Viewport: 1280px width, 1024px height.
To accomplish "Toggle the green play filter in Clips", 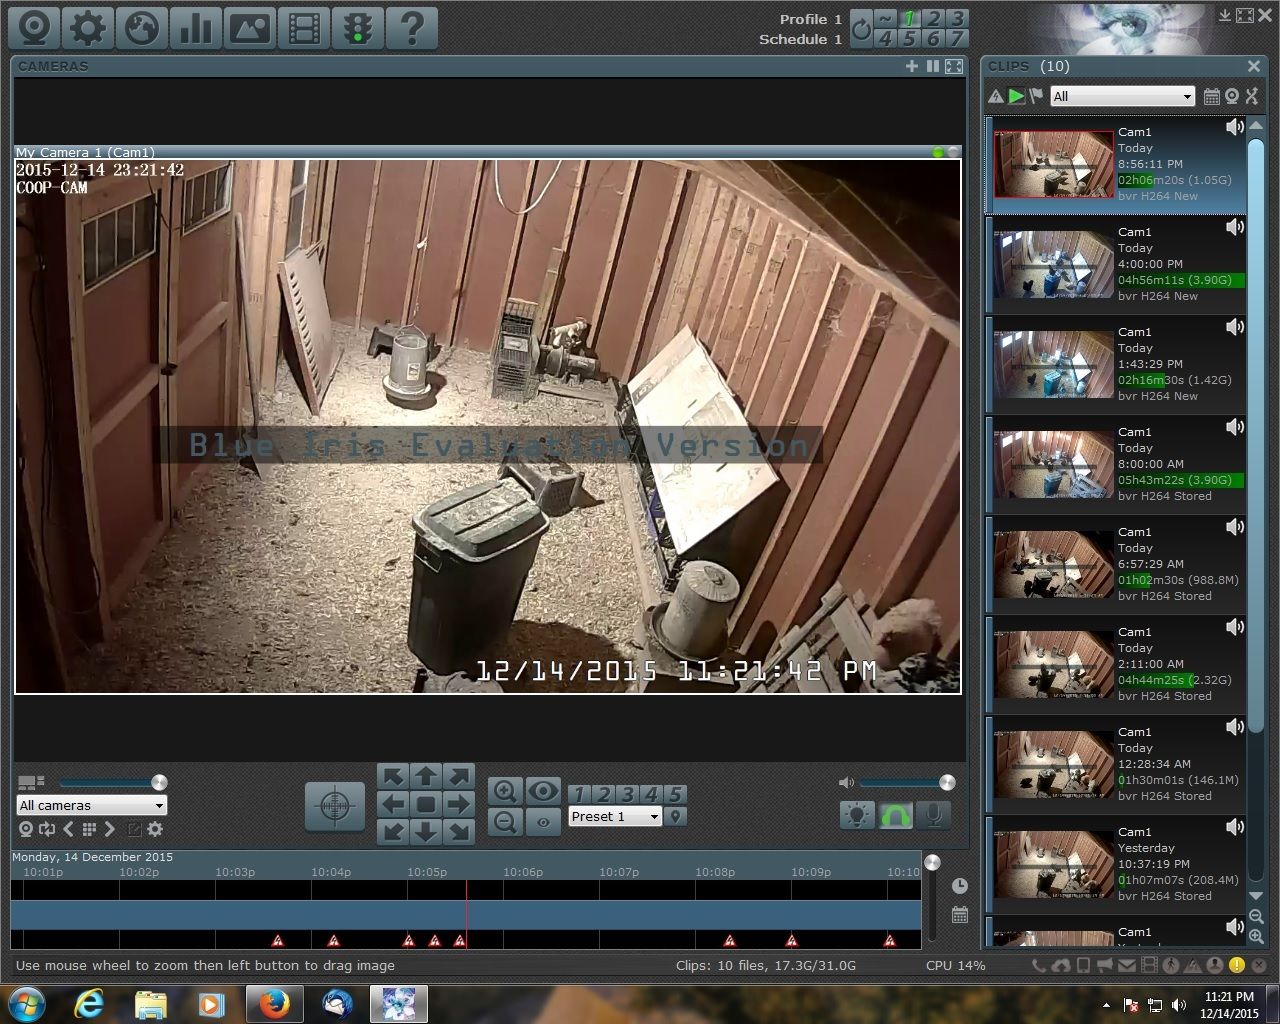I will [x=1016, y=97].
